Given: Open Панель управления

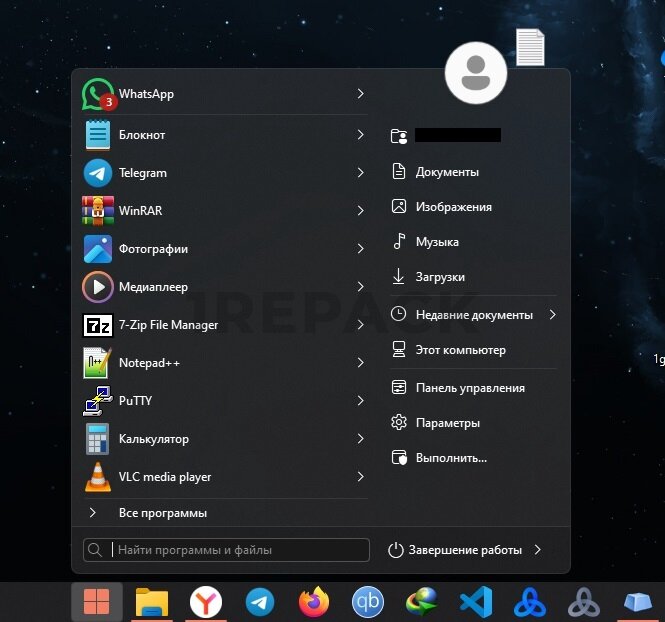Looking at the screenshot, I should (x=469, y=388).
